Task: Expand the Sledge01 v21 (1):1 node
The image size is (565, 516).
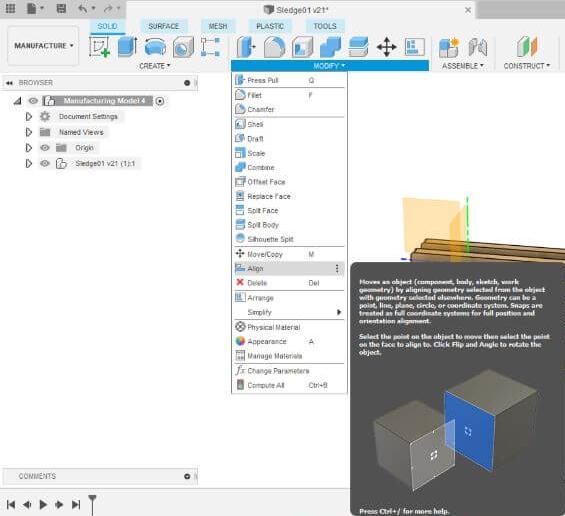Action: click(29, 164)
